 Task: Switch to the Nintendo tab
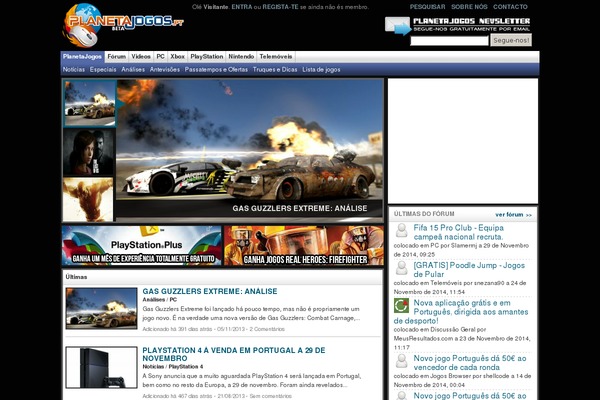click(241, 57)
